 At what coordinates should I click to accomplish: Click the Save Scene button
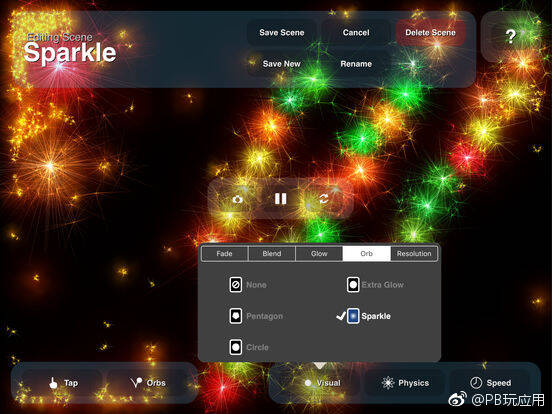coord(282,32)
